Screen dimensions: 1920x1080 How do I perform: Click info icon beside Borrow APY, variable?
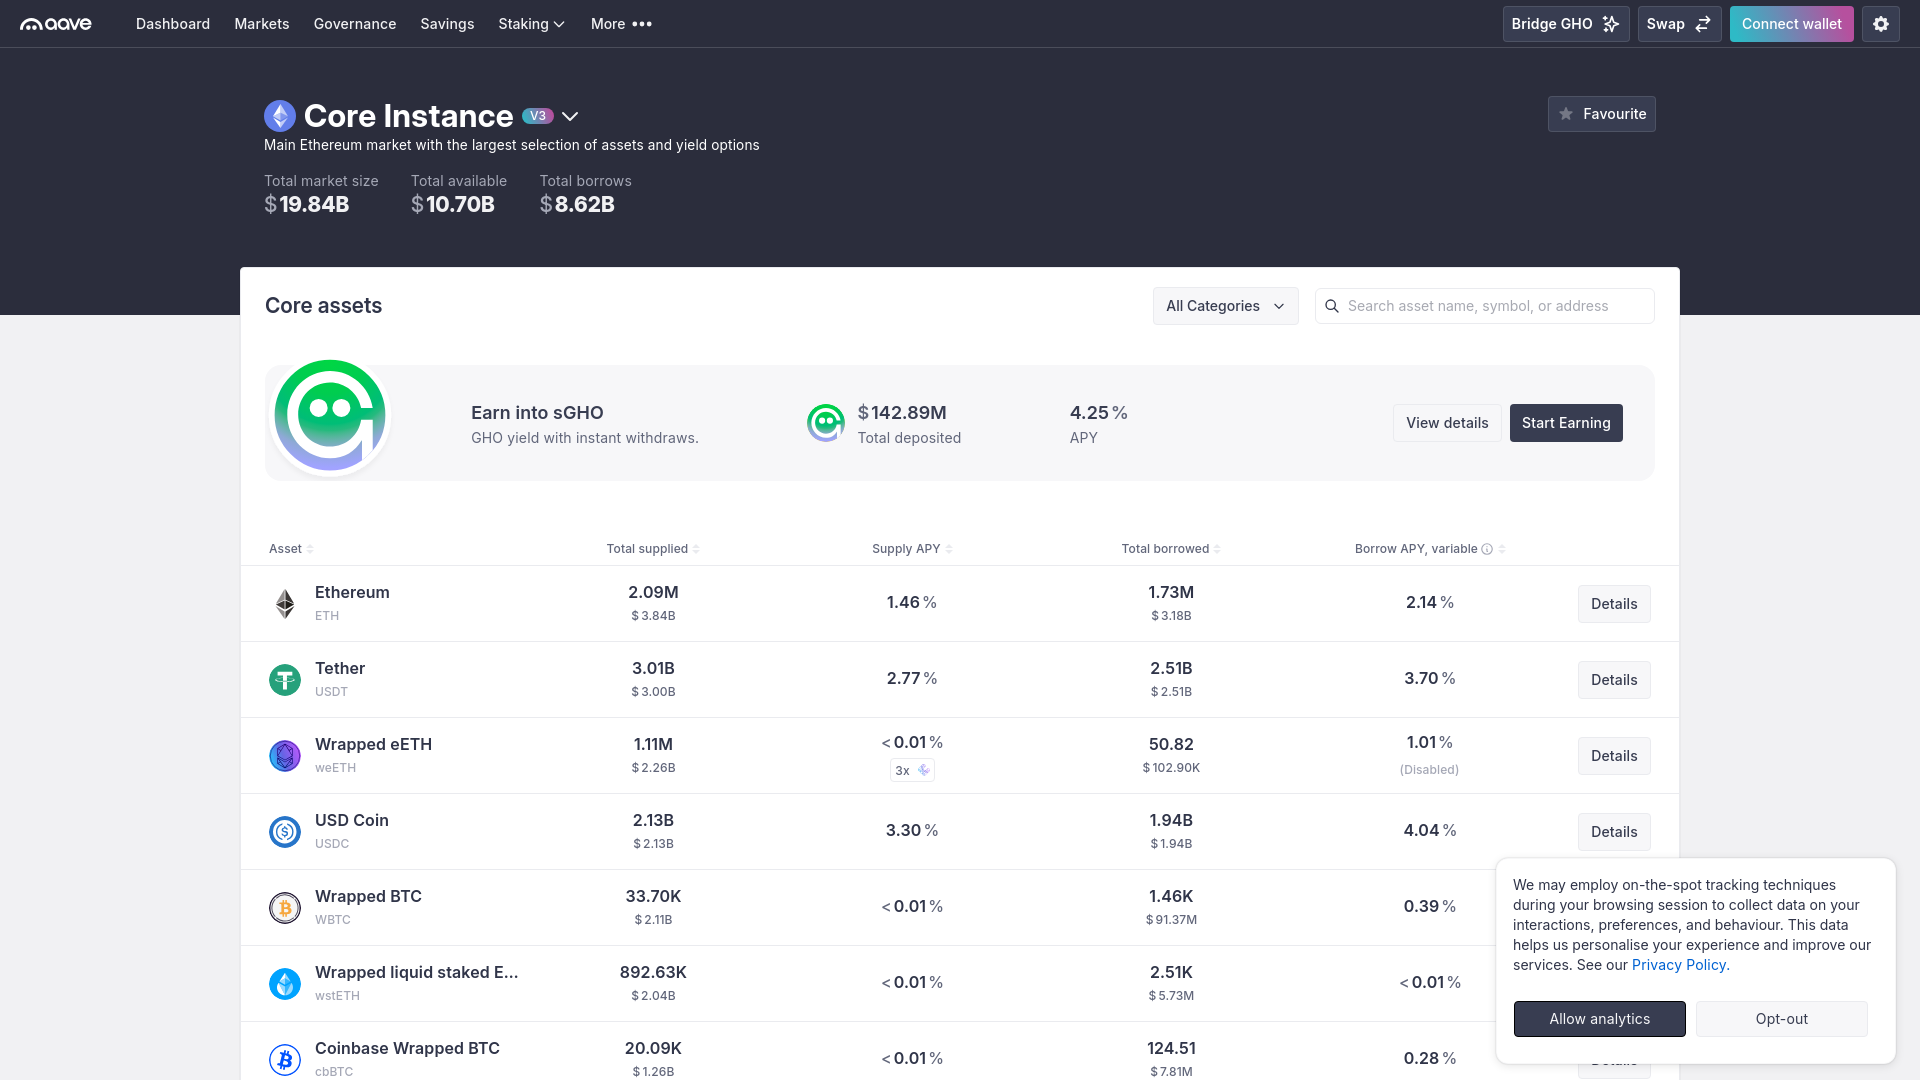[1487, 549]
